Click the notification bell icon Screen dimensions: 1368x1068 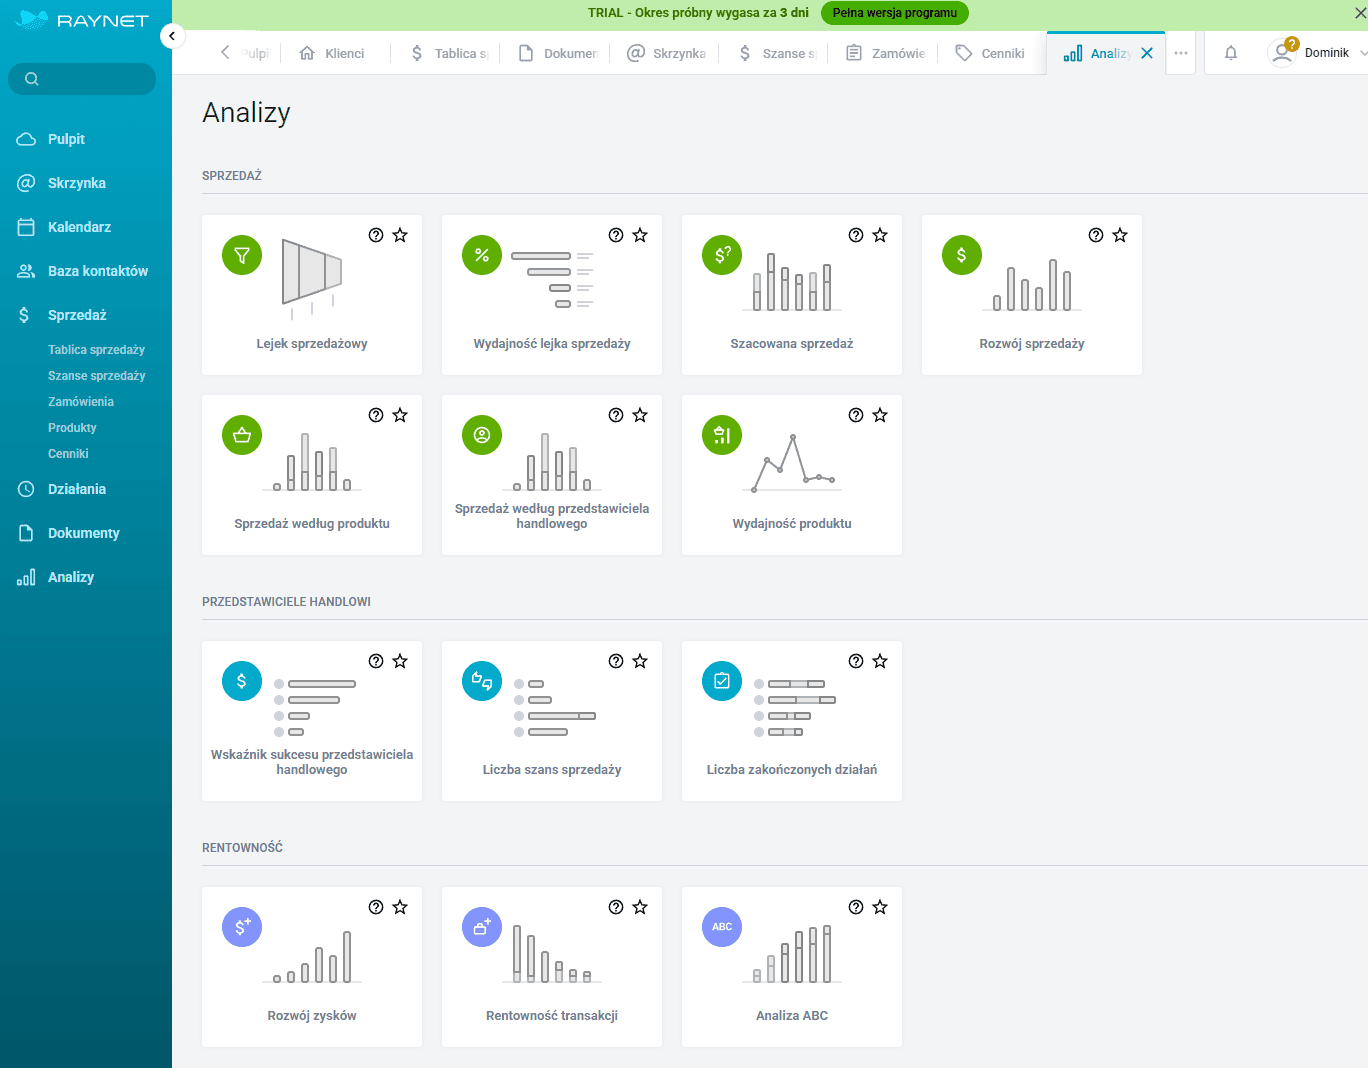[x=1231, y=53]
